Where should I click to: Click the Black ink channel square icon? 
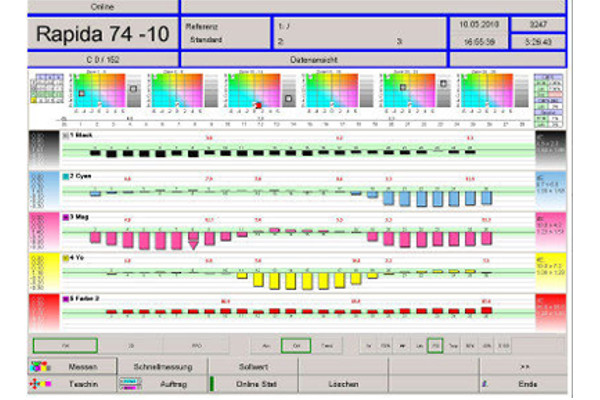pyautogui.click(x=65, y=133)
